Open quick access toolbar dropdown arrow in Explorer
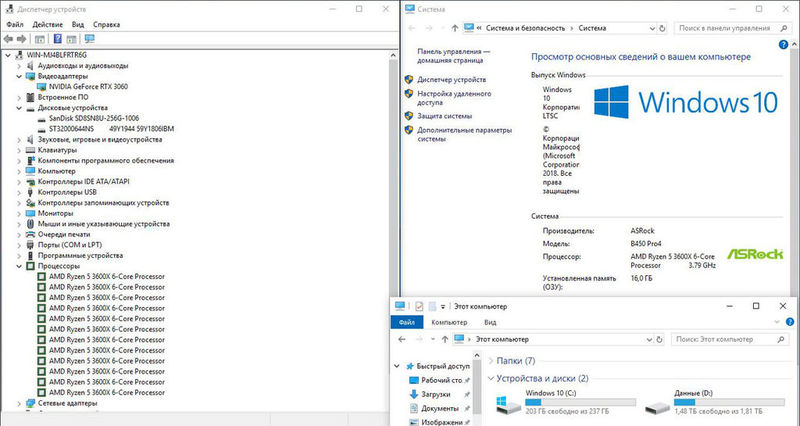The width and height of the screenshot is (800, 426). (x=443, y=307)
